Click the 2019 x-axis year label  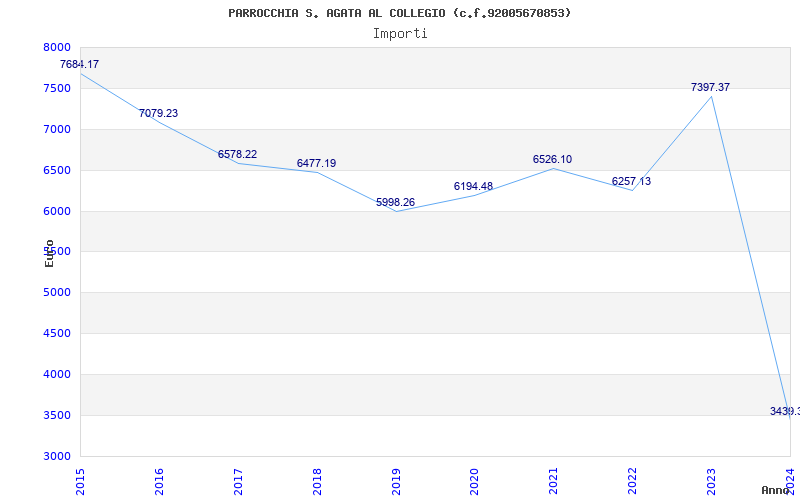[396, 482]
